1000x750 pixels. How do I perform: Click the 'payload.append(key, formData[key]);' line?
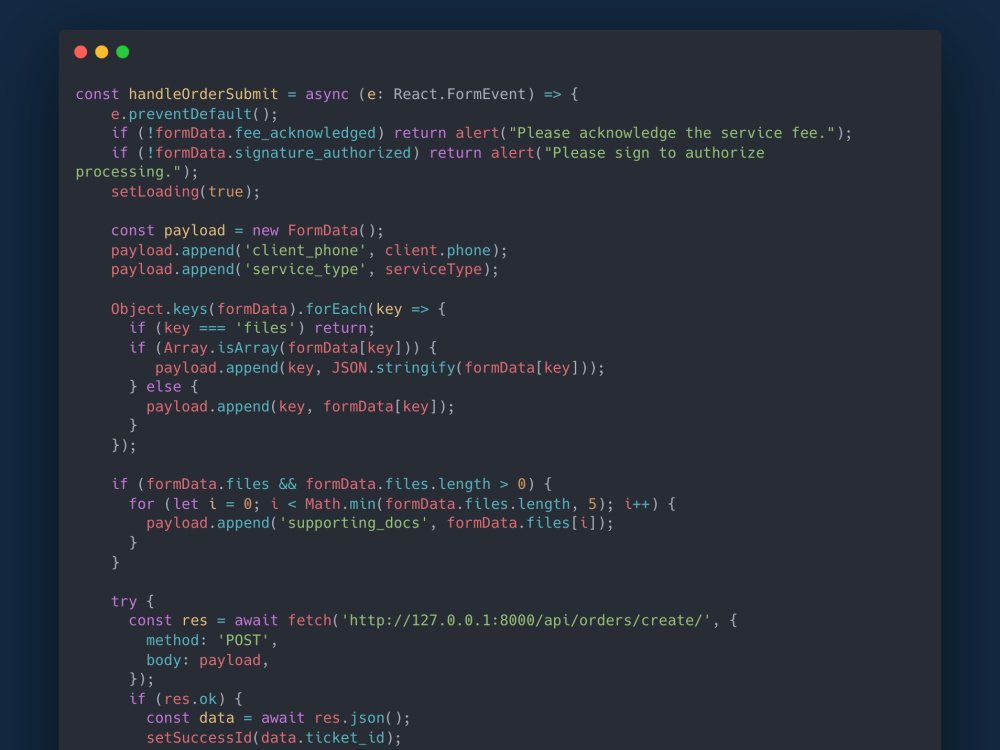[300, 407]
